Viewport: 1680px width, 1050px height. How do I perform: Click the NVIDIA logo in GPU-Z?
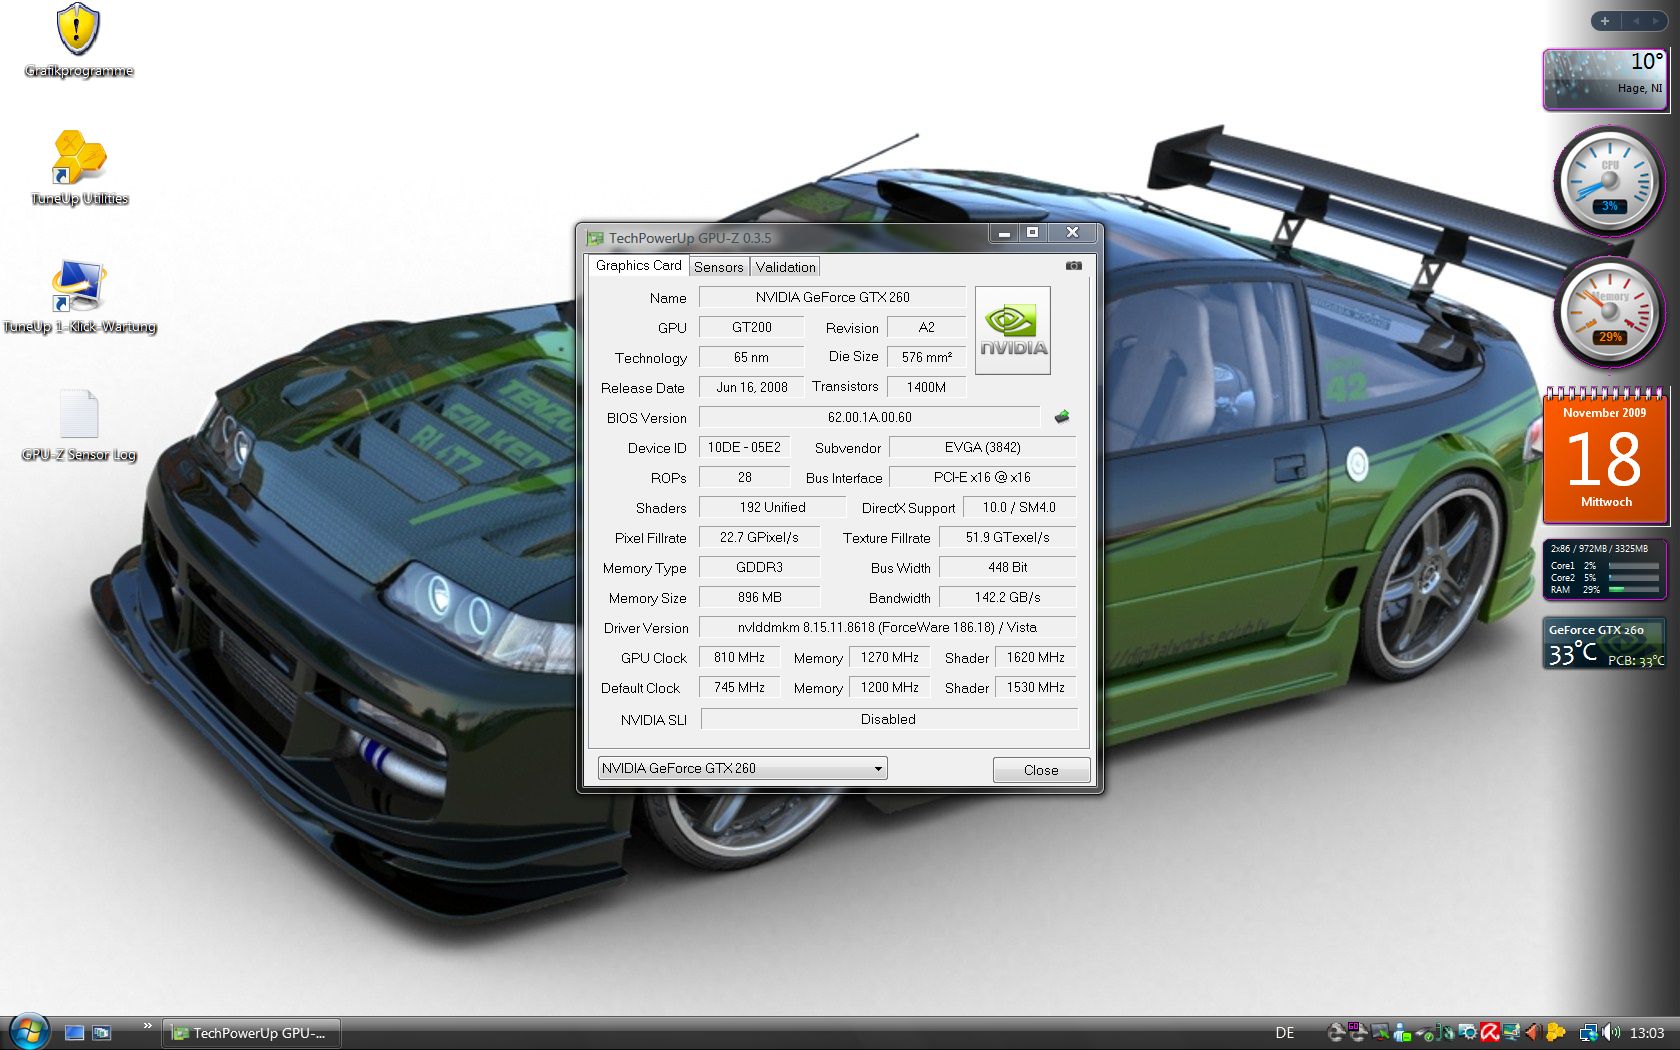pos(1013,330)
